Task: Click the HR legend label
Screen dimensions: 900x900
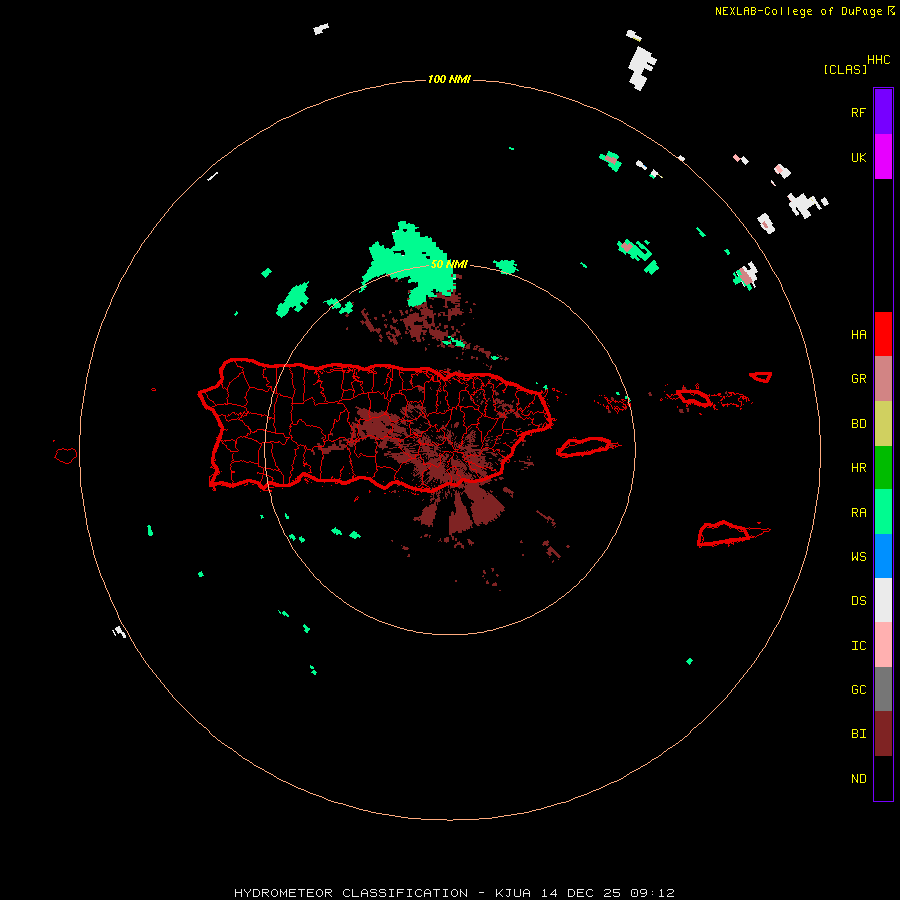Action: click(x=858, y=468)
